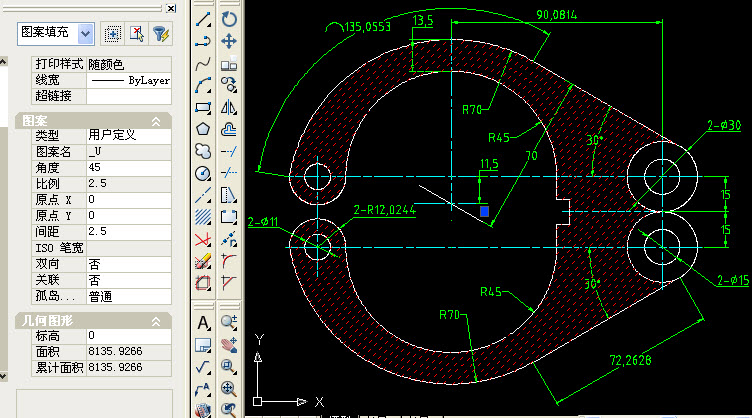752x418 pixels.
Task: Select the Spline curve tool
Action: (x=203, y=64)
